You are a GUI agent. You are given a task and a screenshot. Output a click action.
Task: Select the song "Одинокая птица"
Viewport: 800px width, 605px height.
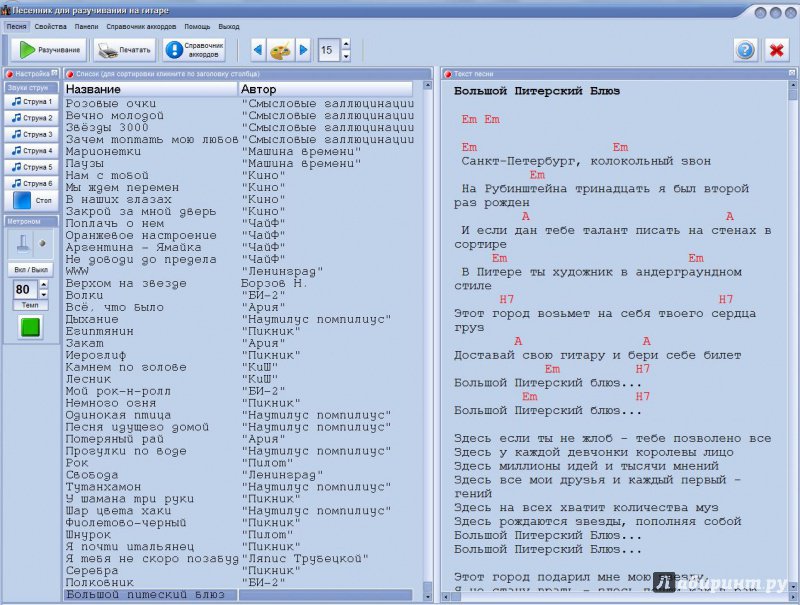click(118, 415)
